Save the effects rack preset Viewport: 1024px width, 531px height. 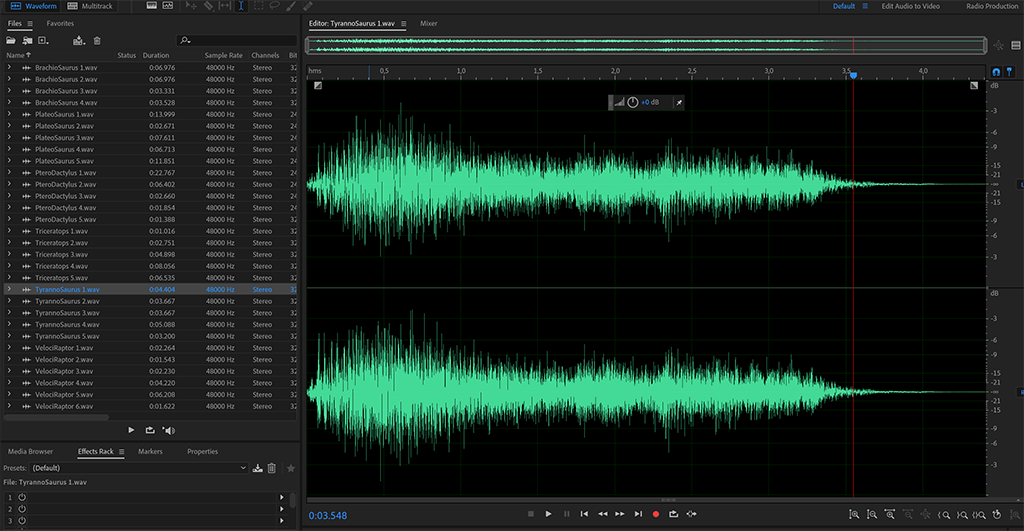pos(257,468)
